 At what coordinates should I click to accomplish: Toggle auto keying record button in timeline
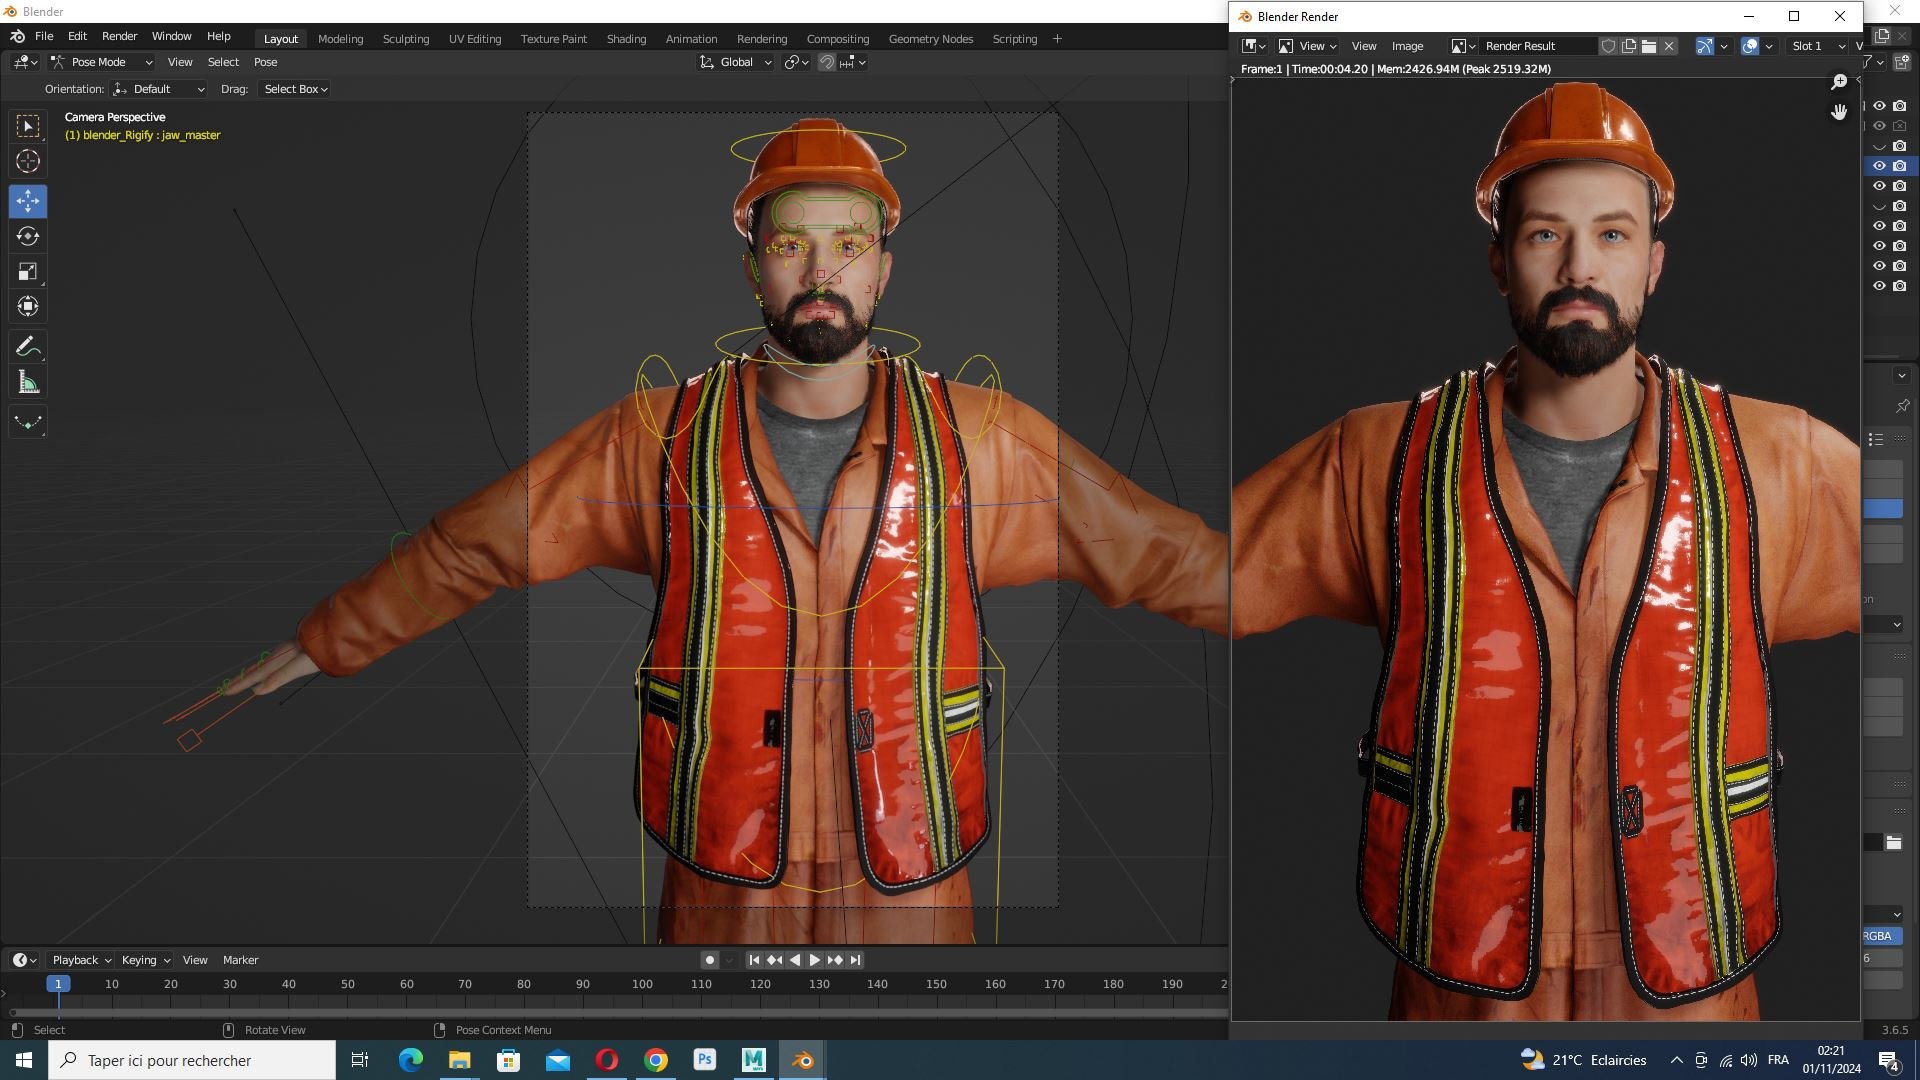coord(710,960)
